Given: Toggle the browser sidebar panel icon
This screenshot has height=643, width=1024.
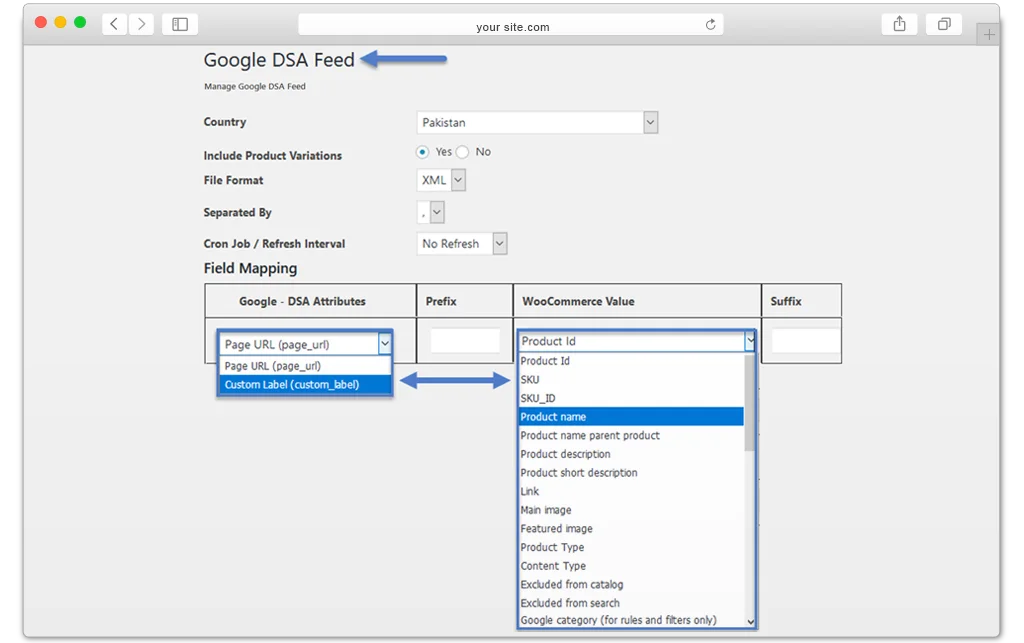Looking at the screenshot, I should pyautogui.click(x=180, y=24).
